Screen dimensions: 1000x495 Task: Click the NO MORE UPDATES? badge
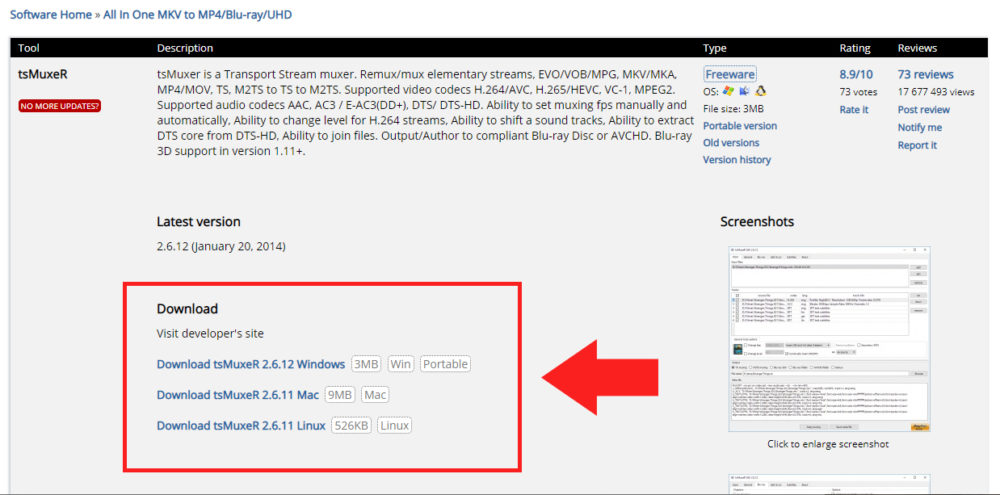(60, 106)
